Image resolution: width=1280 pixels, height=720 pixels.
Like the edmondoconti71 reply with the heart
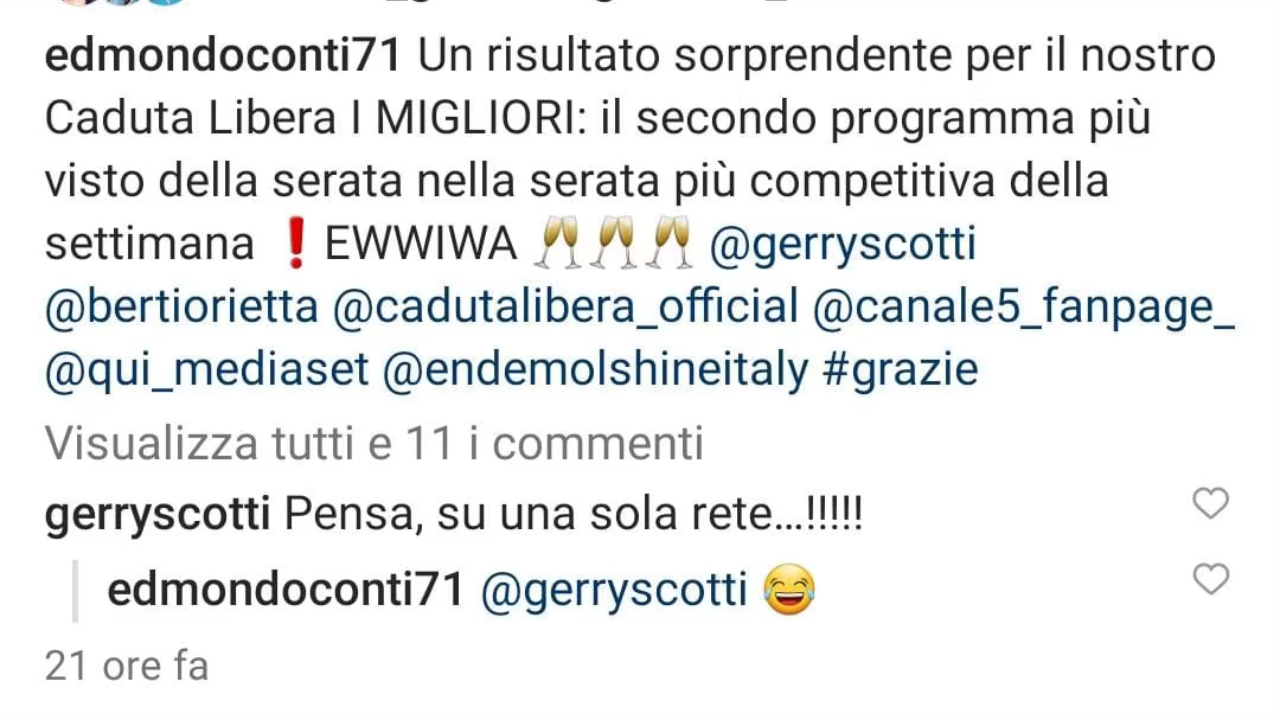tap(1211, 578)
